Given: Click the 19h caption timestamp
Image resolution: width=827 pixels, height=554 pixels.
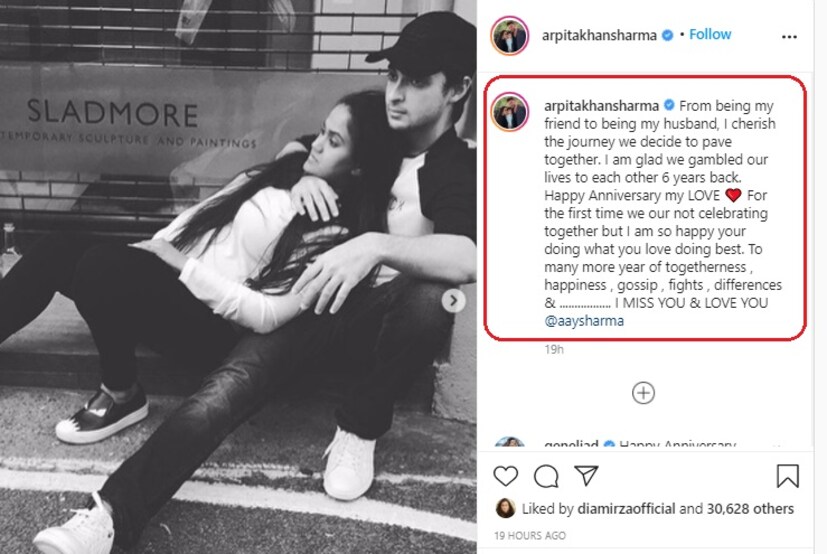Looking at the screenshot, I should [554, 349].
